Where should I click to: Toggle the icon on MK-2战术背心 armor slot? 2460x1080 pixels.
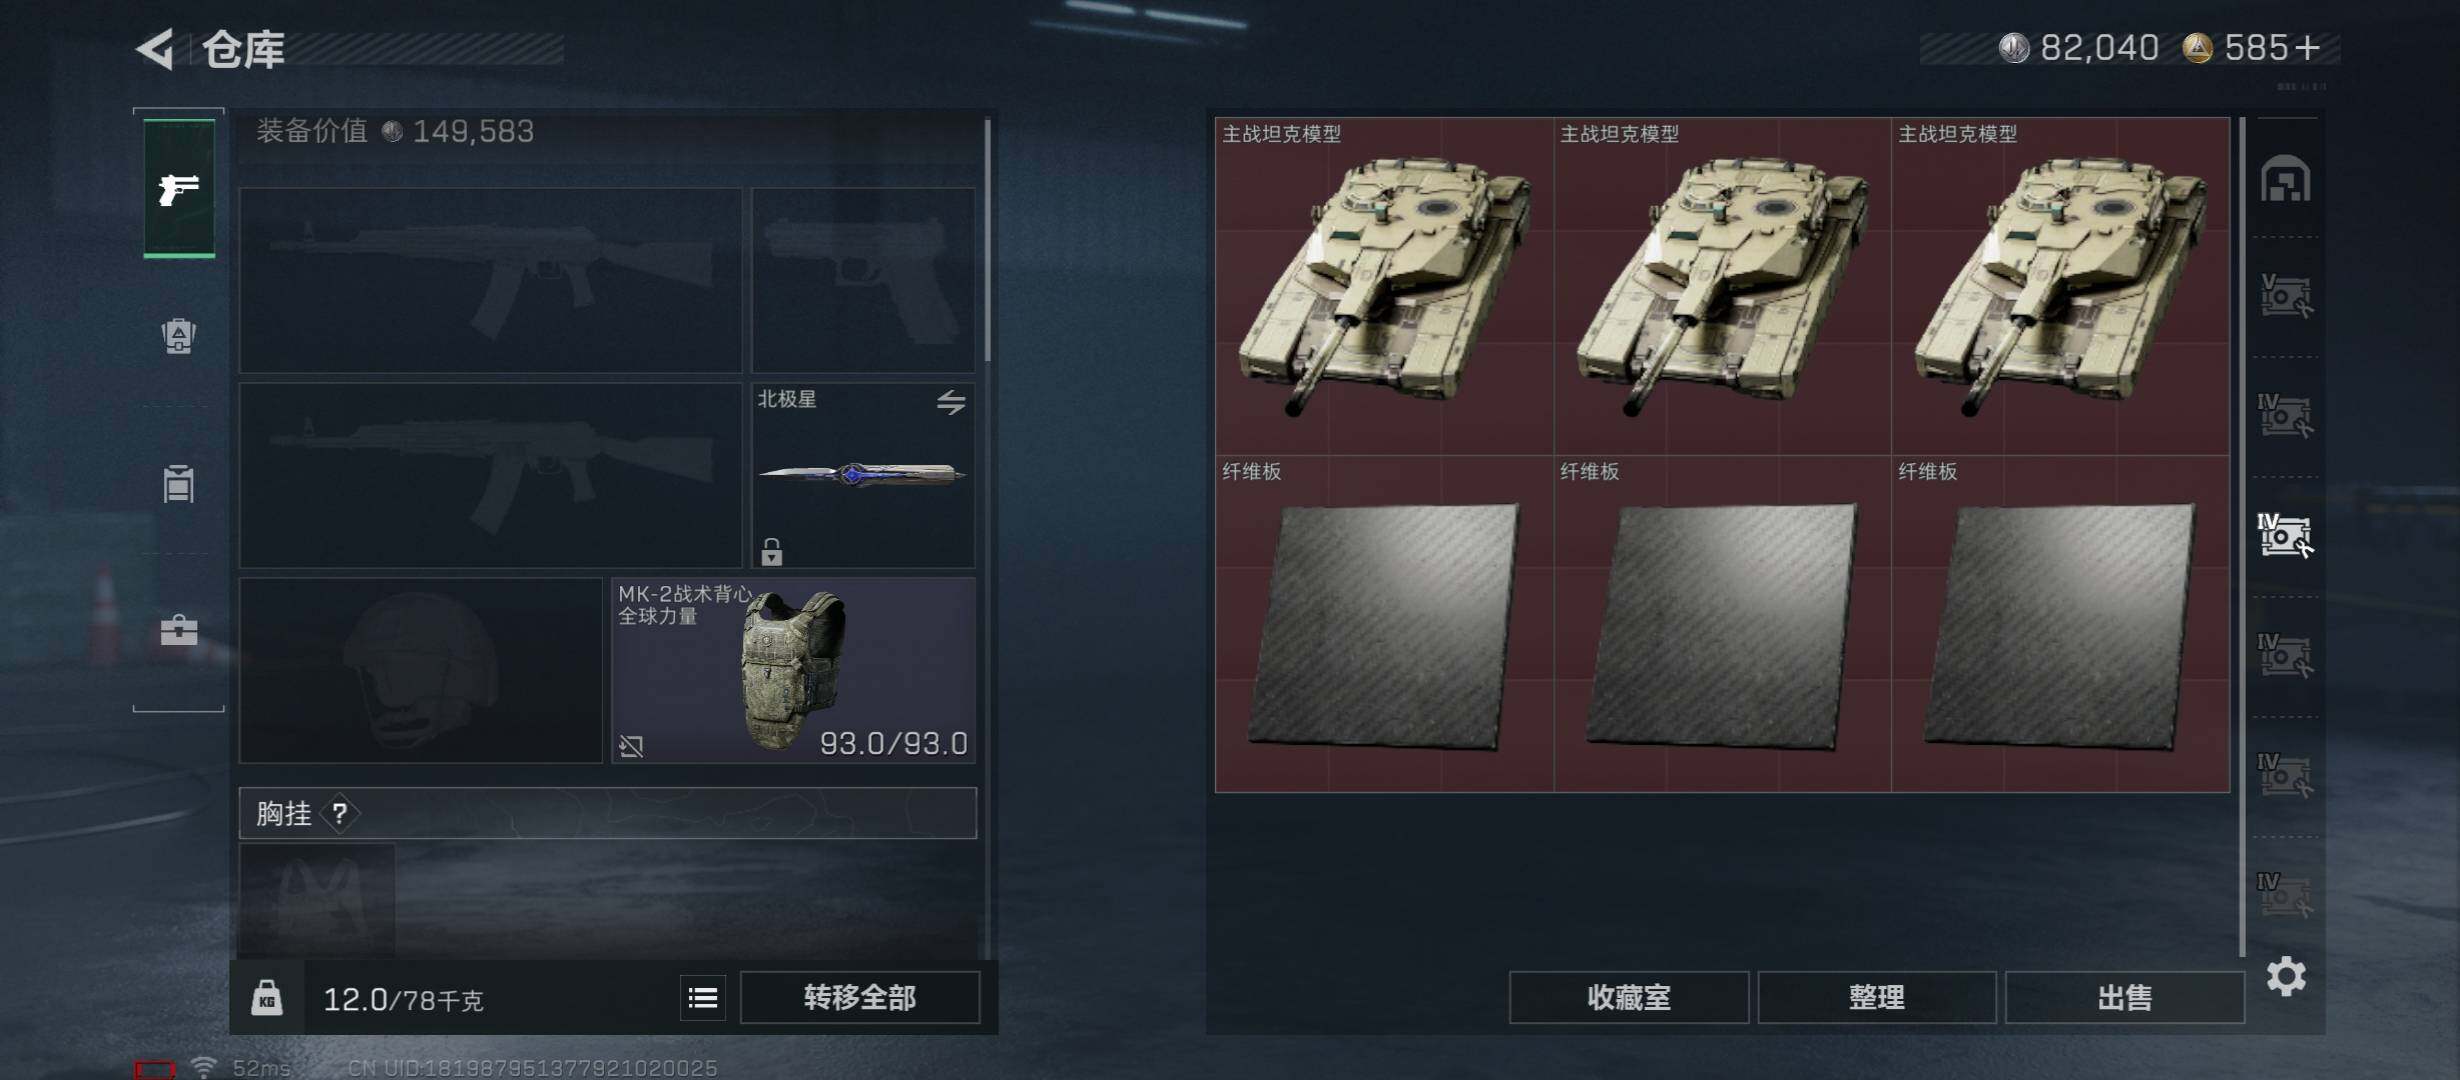click(x=631, y=746)
